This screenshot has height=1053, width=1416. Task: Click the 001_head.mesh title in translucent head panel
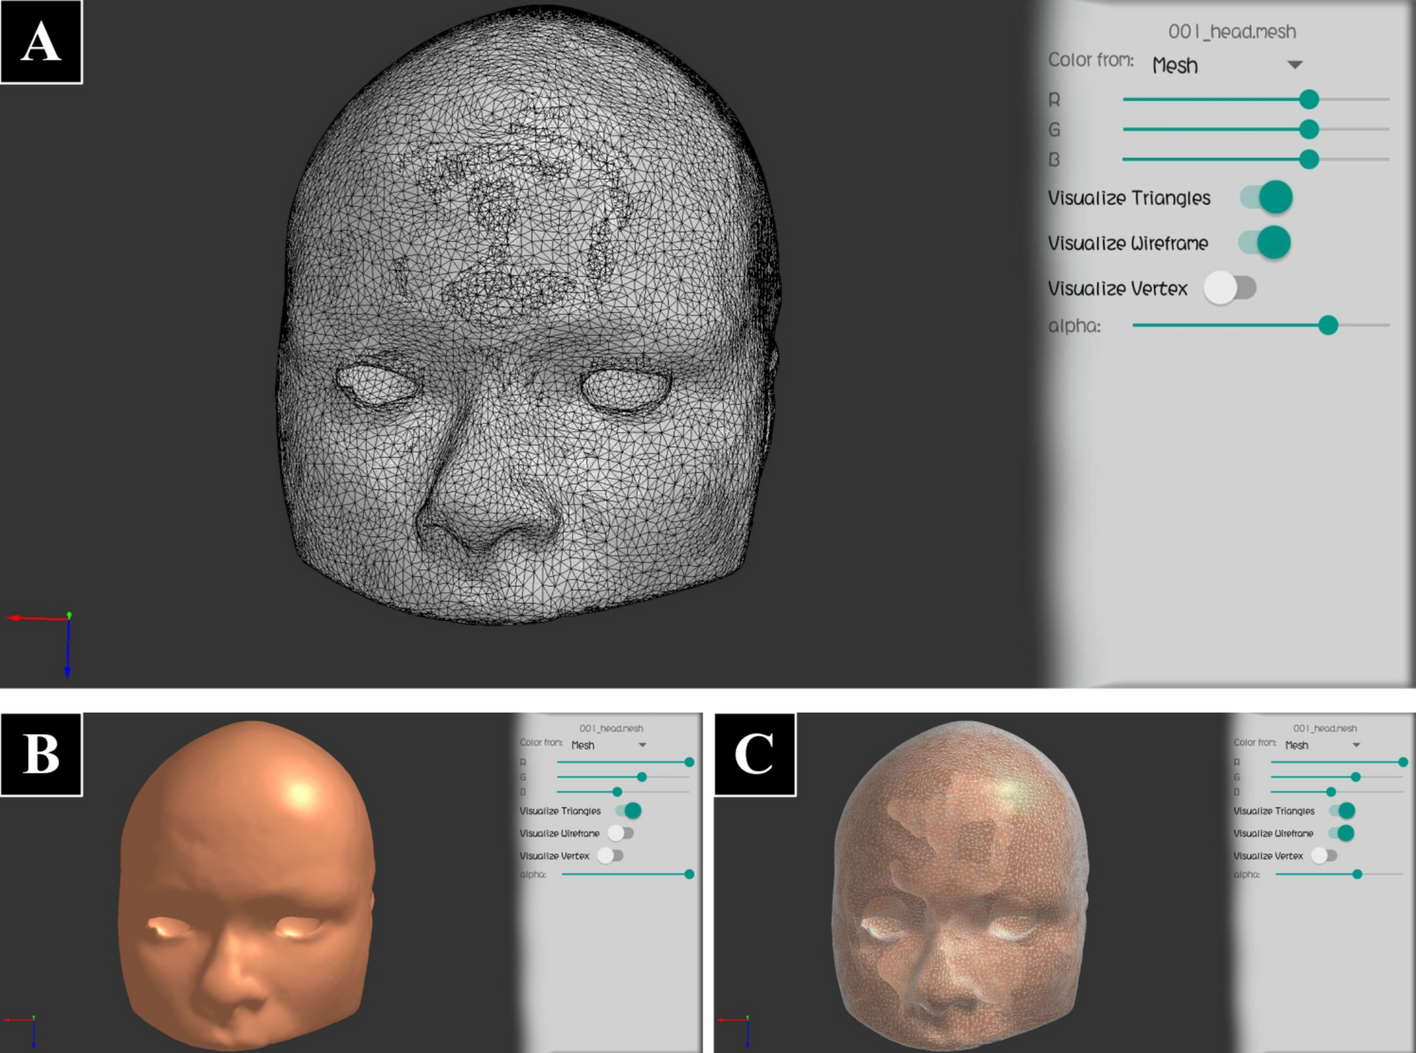click(x=1325, y=728)
